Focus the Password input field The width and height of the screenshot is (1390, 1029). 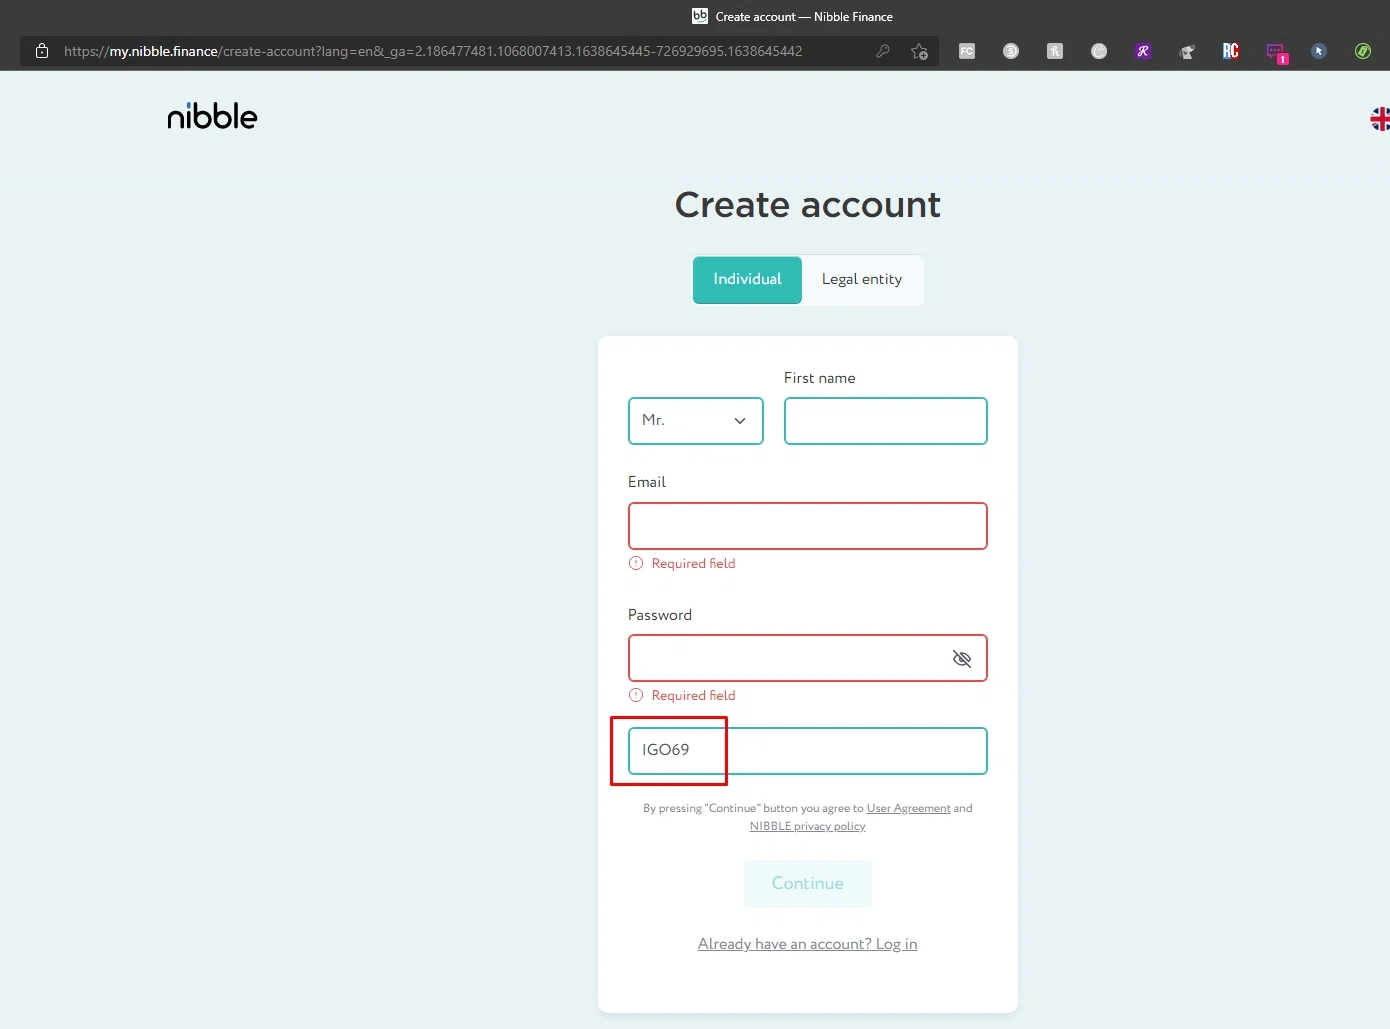(x=808, y=658)
